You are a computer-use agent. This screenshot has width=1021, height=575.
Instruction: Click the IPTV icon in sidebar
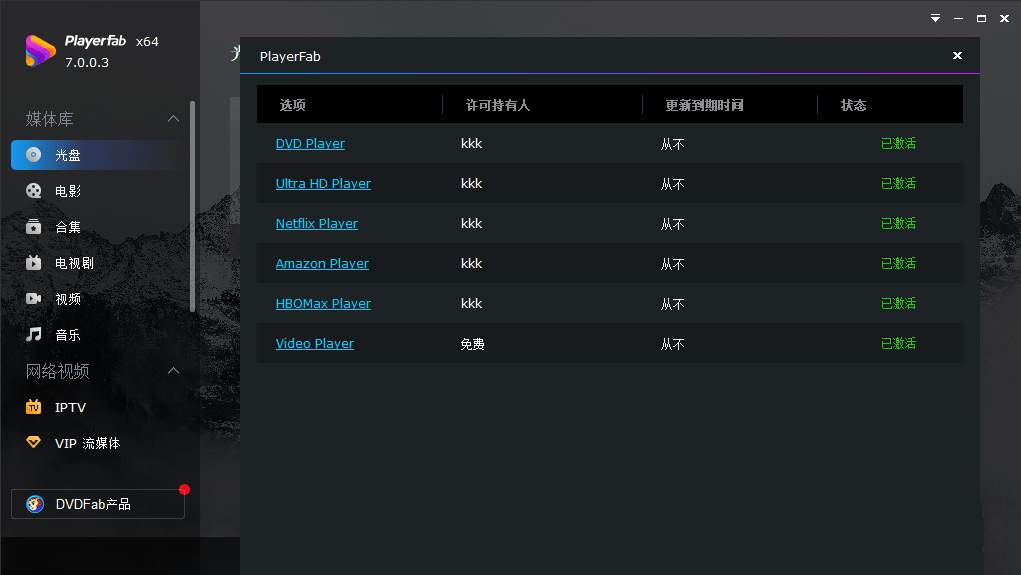(34, 407)
